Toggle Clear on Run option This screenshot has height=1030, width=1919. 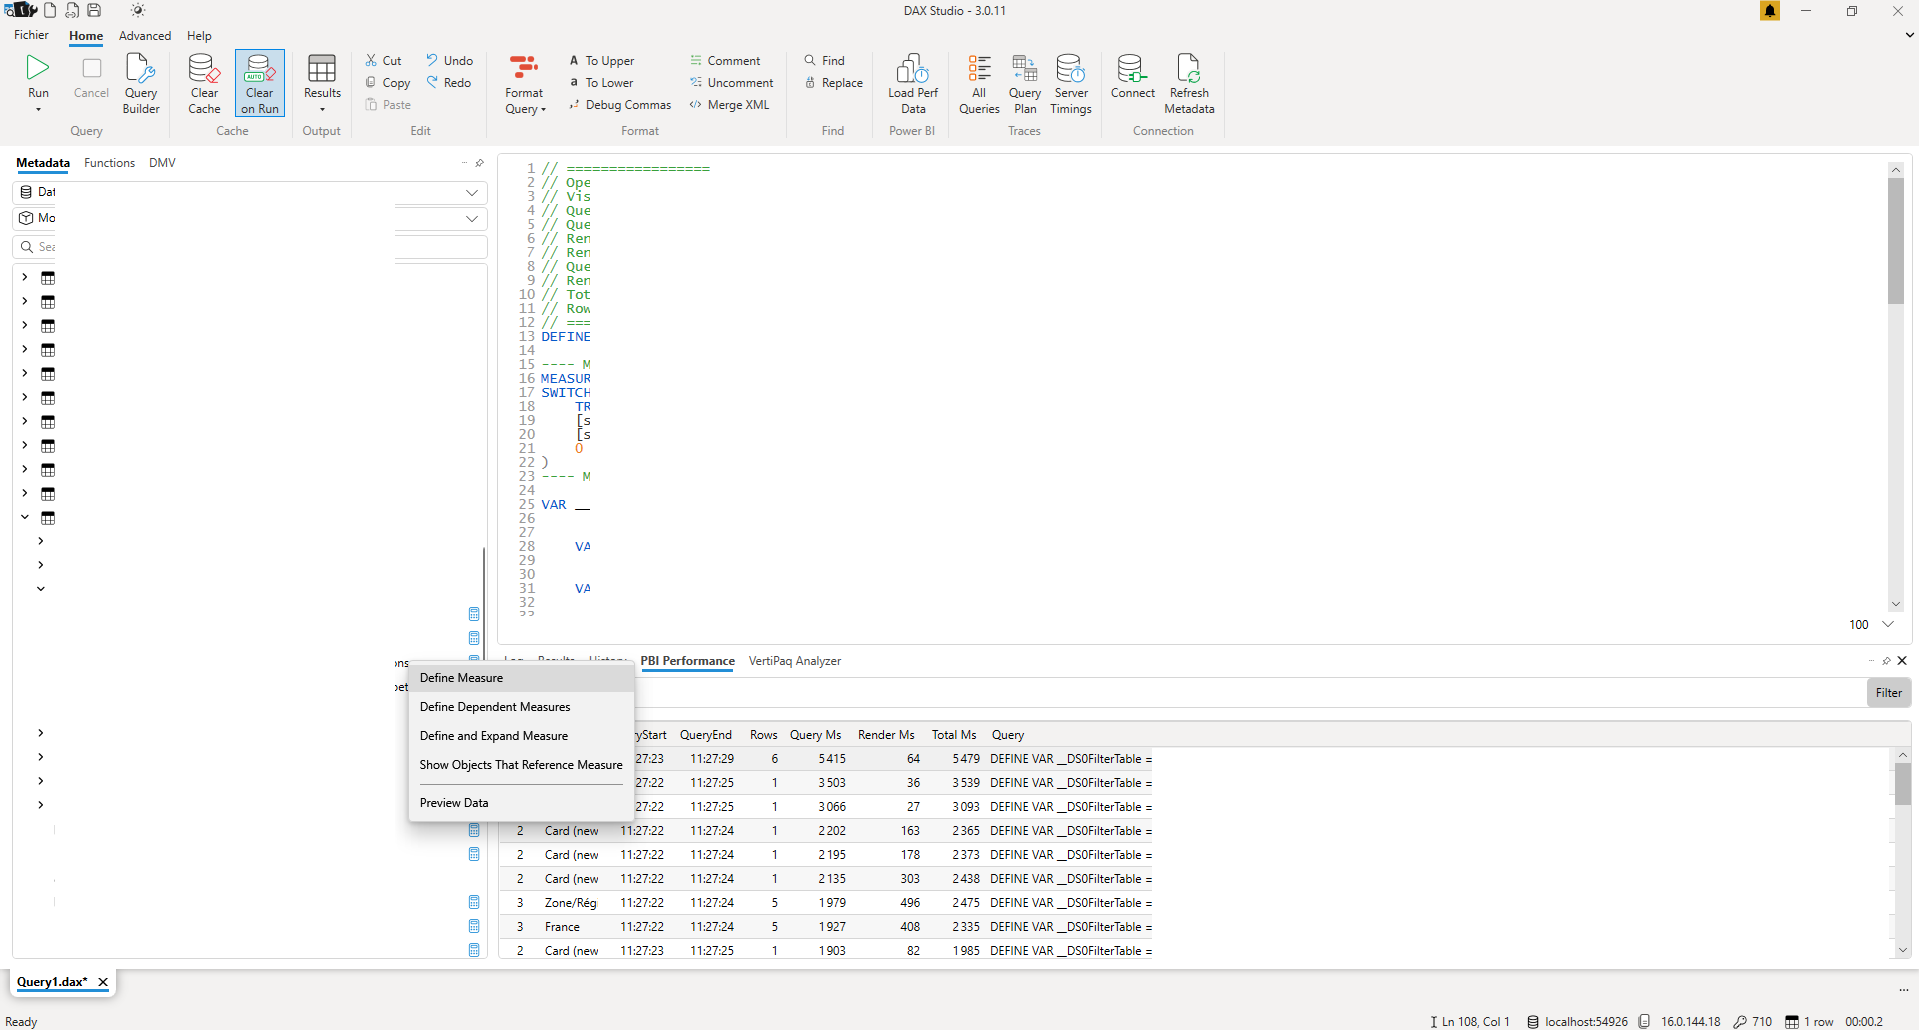click(260, 83)
